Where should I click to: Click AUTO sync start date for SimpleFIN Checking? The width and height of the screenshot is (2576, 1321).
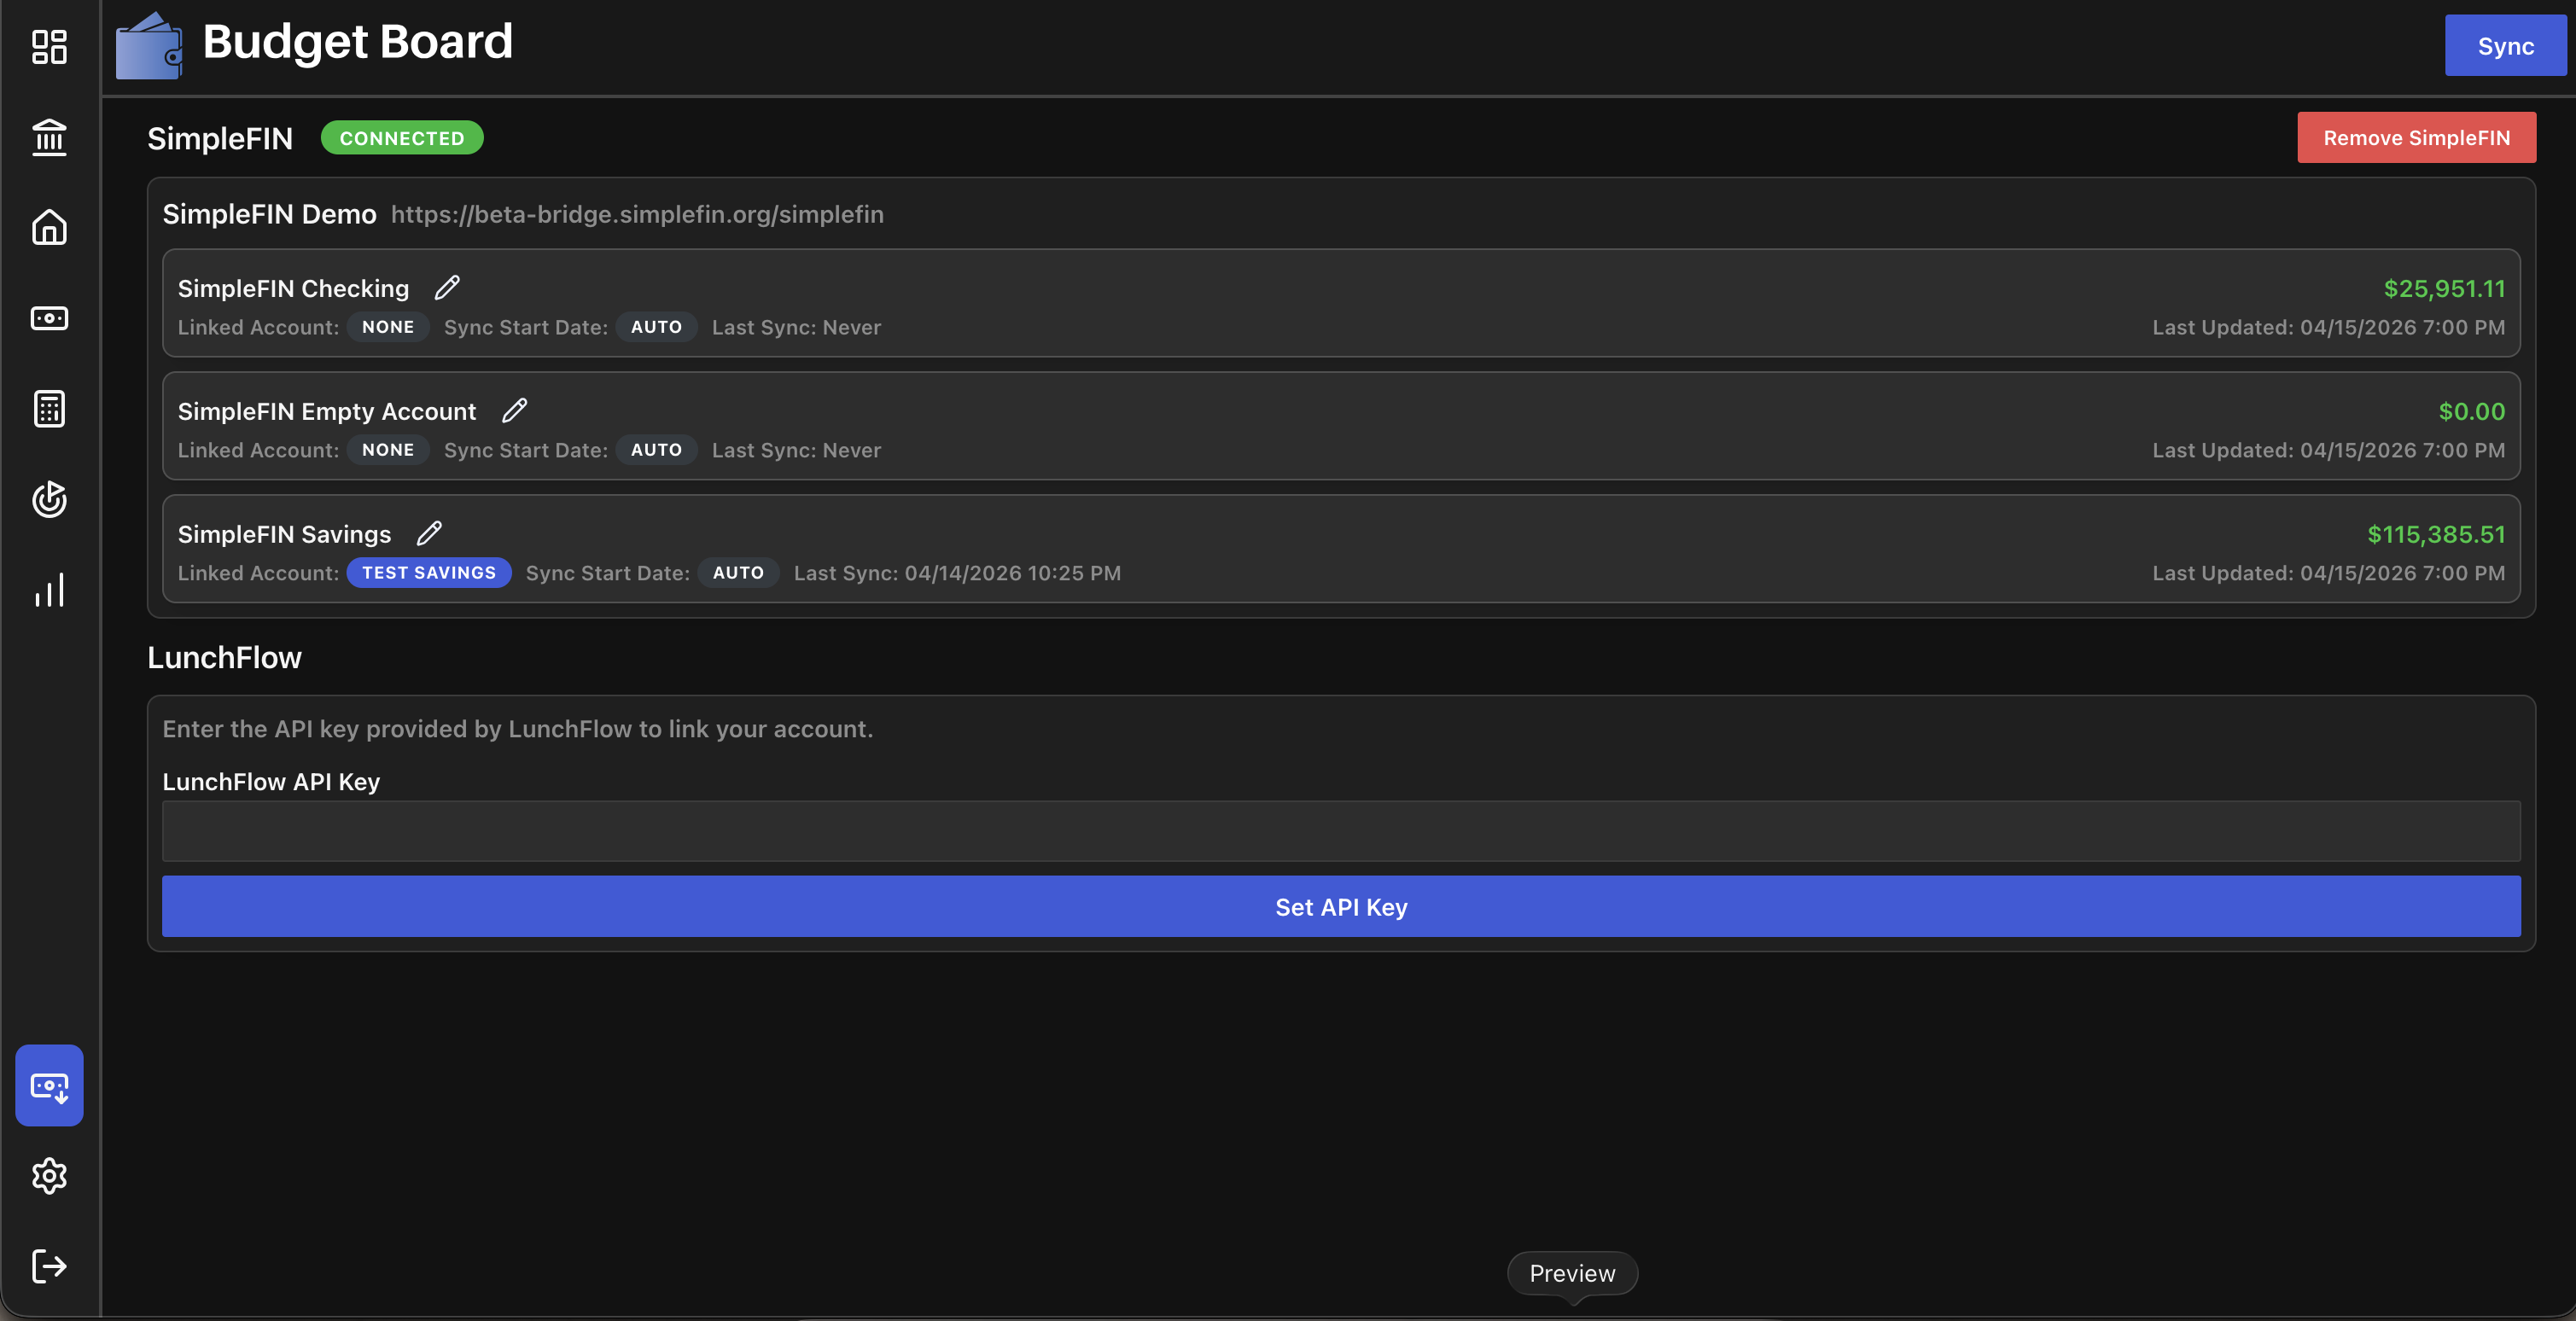click(x=656, y=327)
